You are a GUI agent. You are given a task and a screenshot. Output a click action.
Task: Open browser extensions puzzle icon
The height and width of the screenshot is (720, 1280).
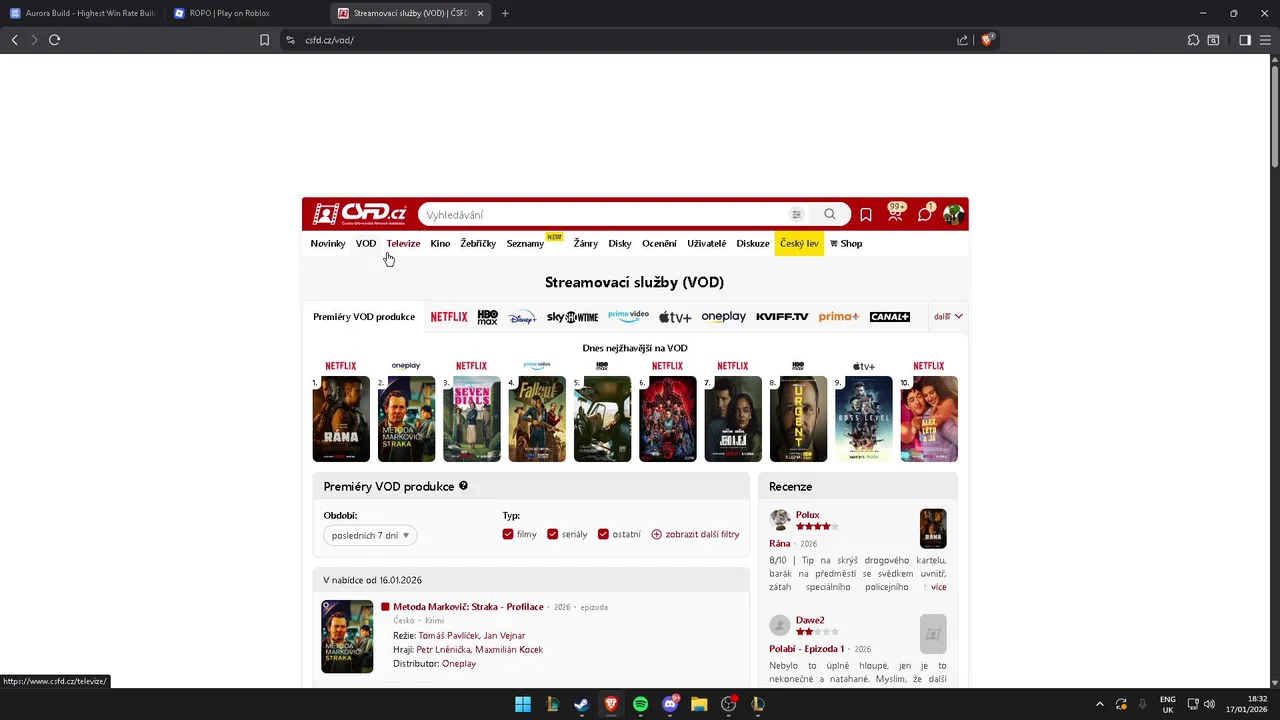click(1193, 40)
